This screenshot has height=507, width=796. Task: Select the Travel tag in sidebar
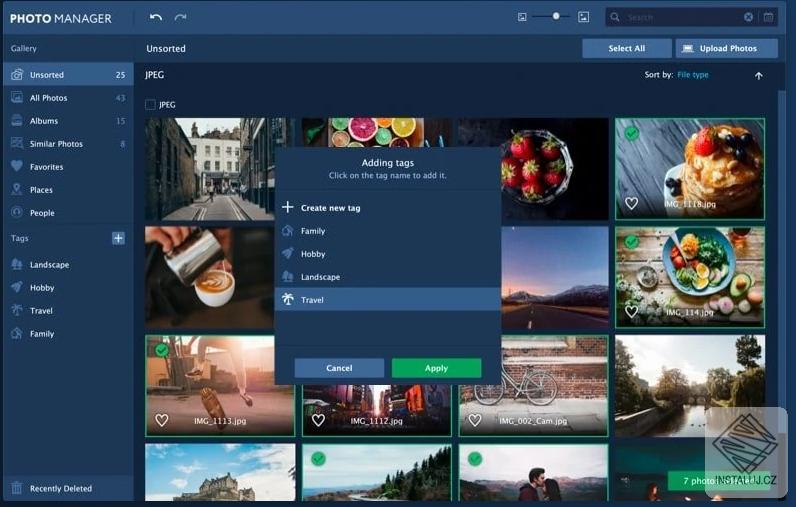pos(68,311)
